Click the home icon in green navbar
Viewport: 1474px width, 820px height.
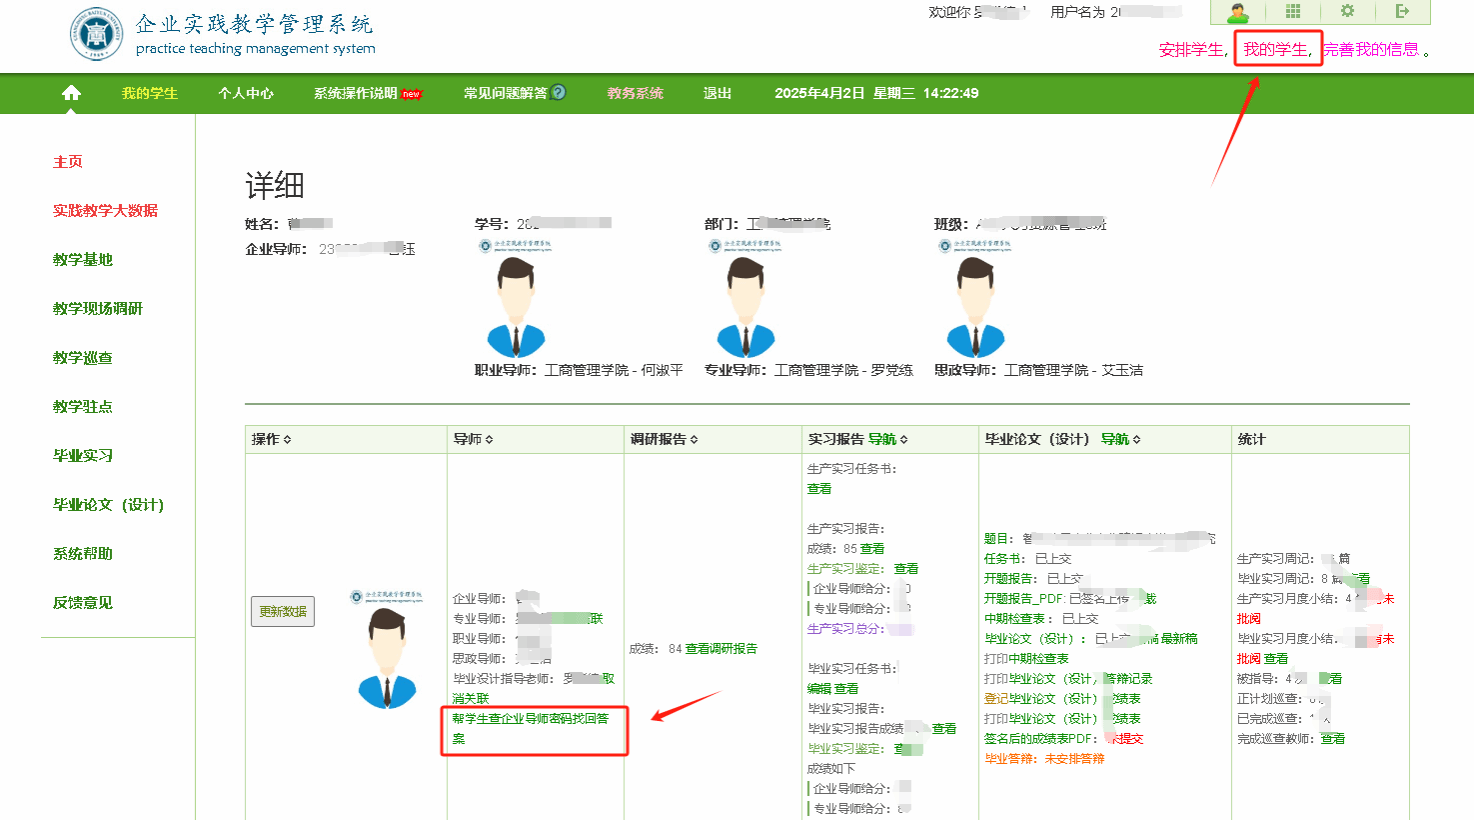click(71, 93)
